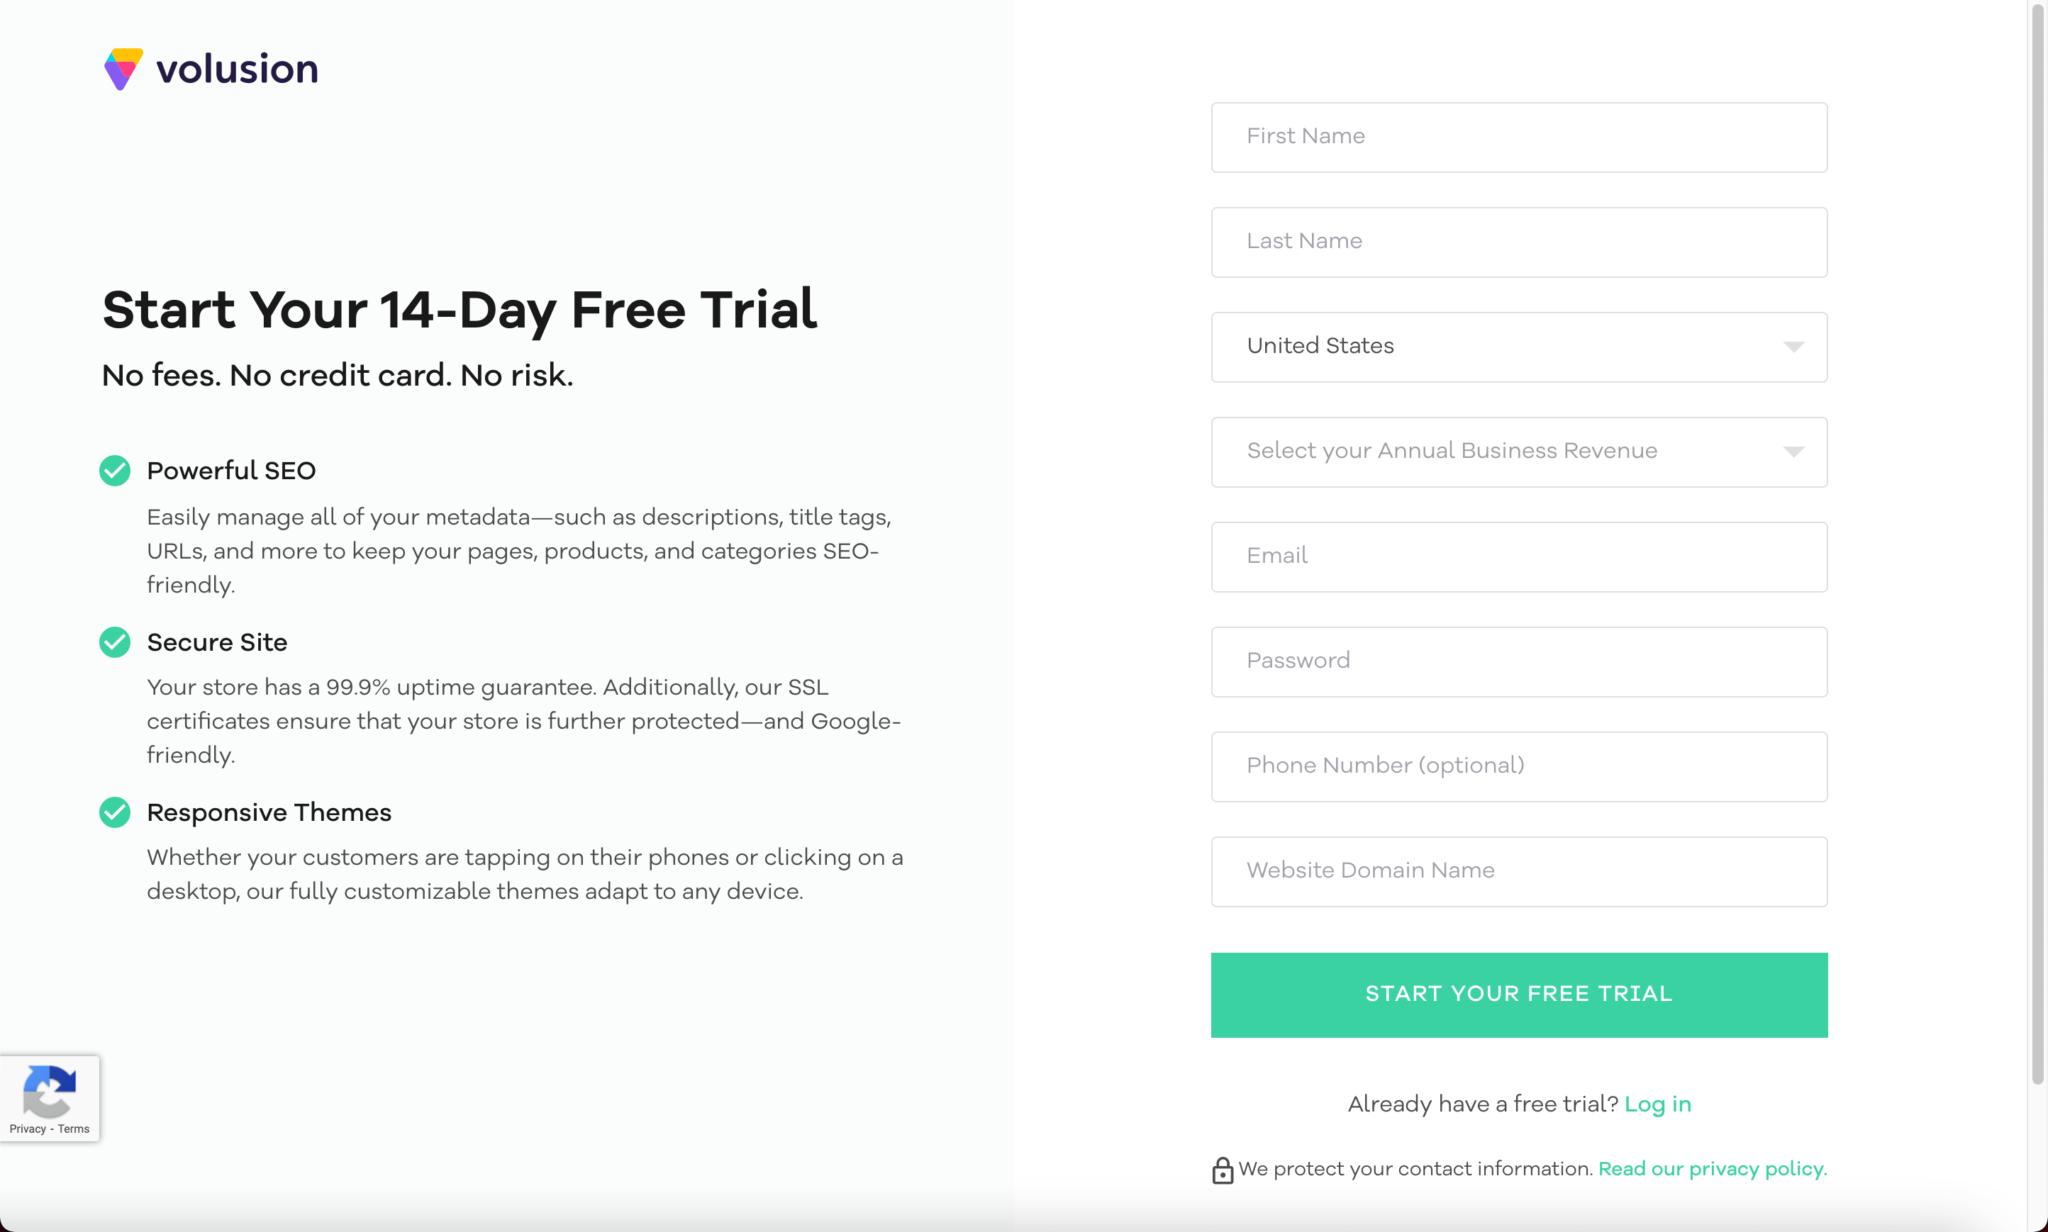Click into the Password field
The height and width of the screenshot is (1232, 2048).
(x=1518, y=661)
